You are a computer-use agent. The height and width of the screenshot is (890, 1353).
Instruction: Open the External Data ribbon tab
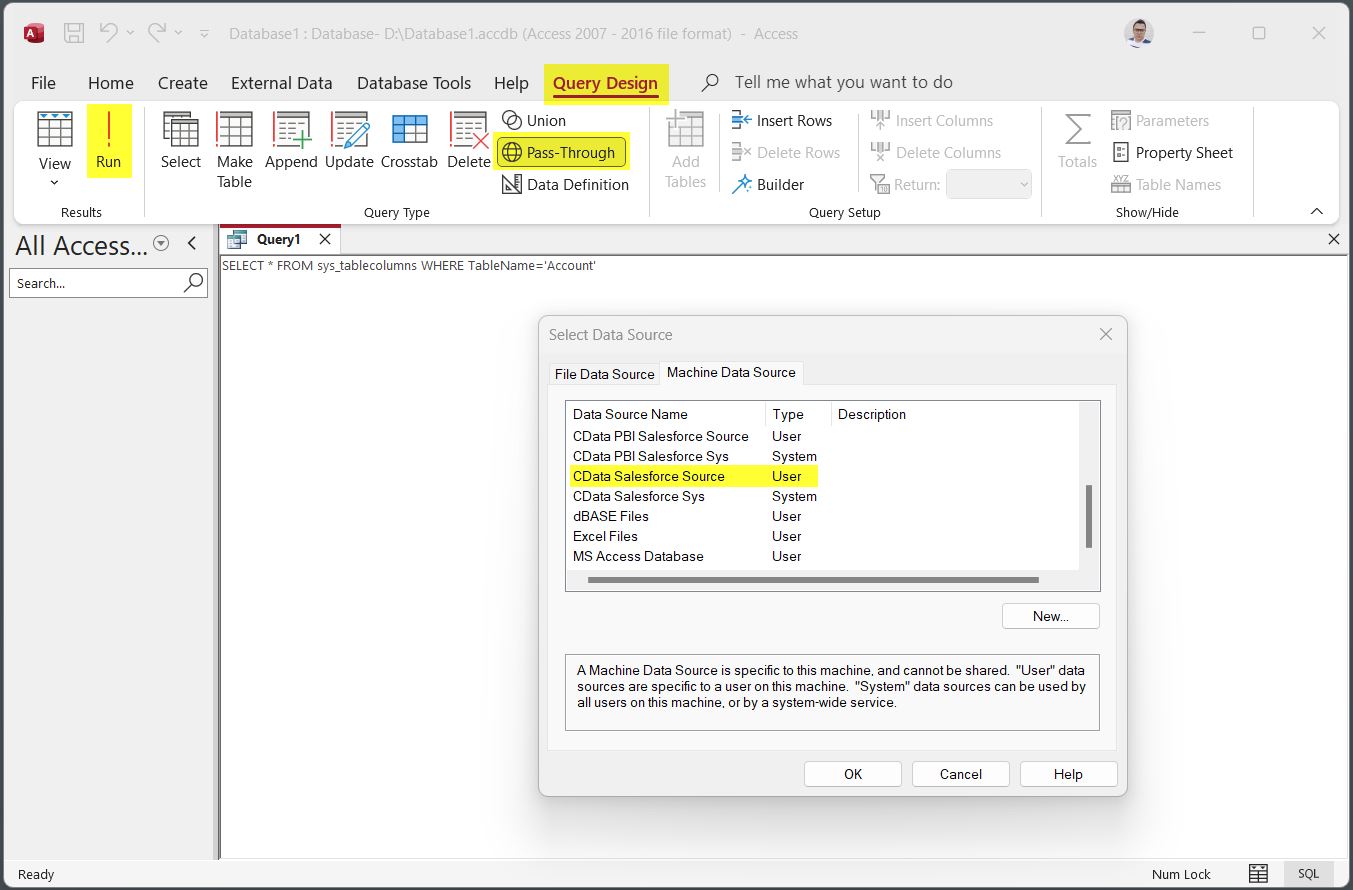[x=281, y=83]
